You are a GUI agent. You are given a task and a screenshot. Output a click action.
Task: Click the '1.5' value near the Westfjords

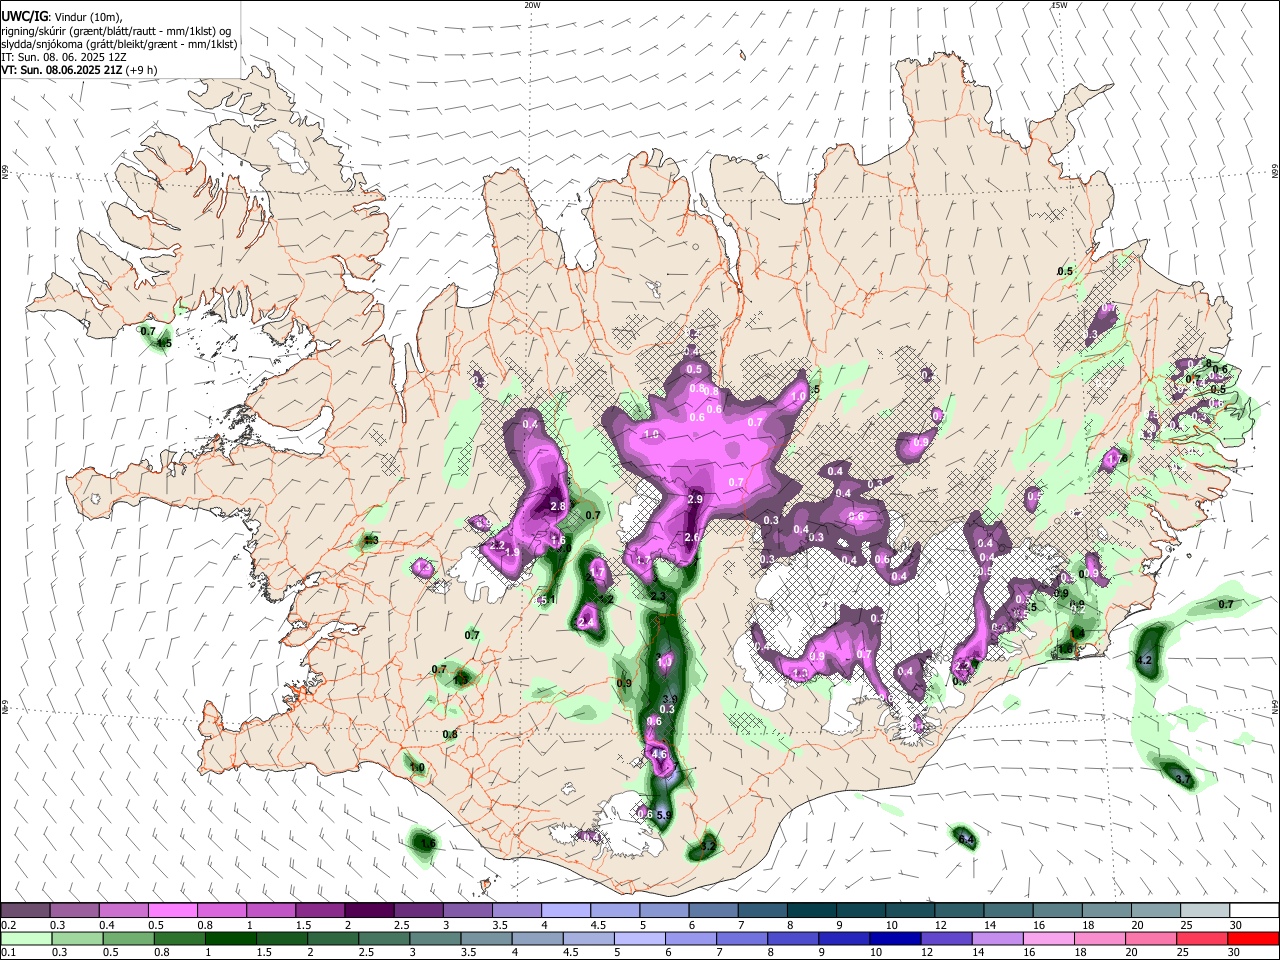[165, 343]
